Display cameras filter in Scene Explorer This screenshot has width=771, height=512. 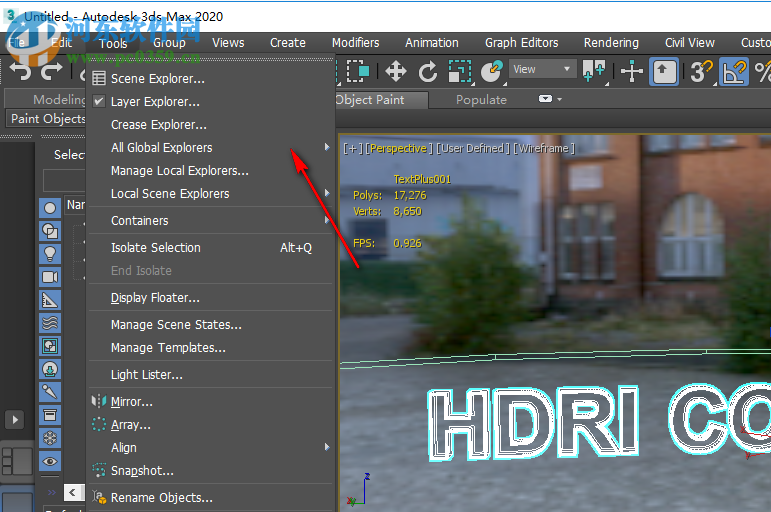pyautogui.click(x=50, y=277)
